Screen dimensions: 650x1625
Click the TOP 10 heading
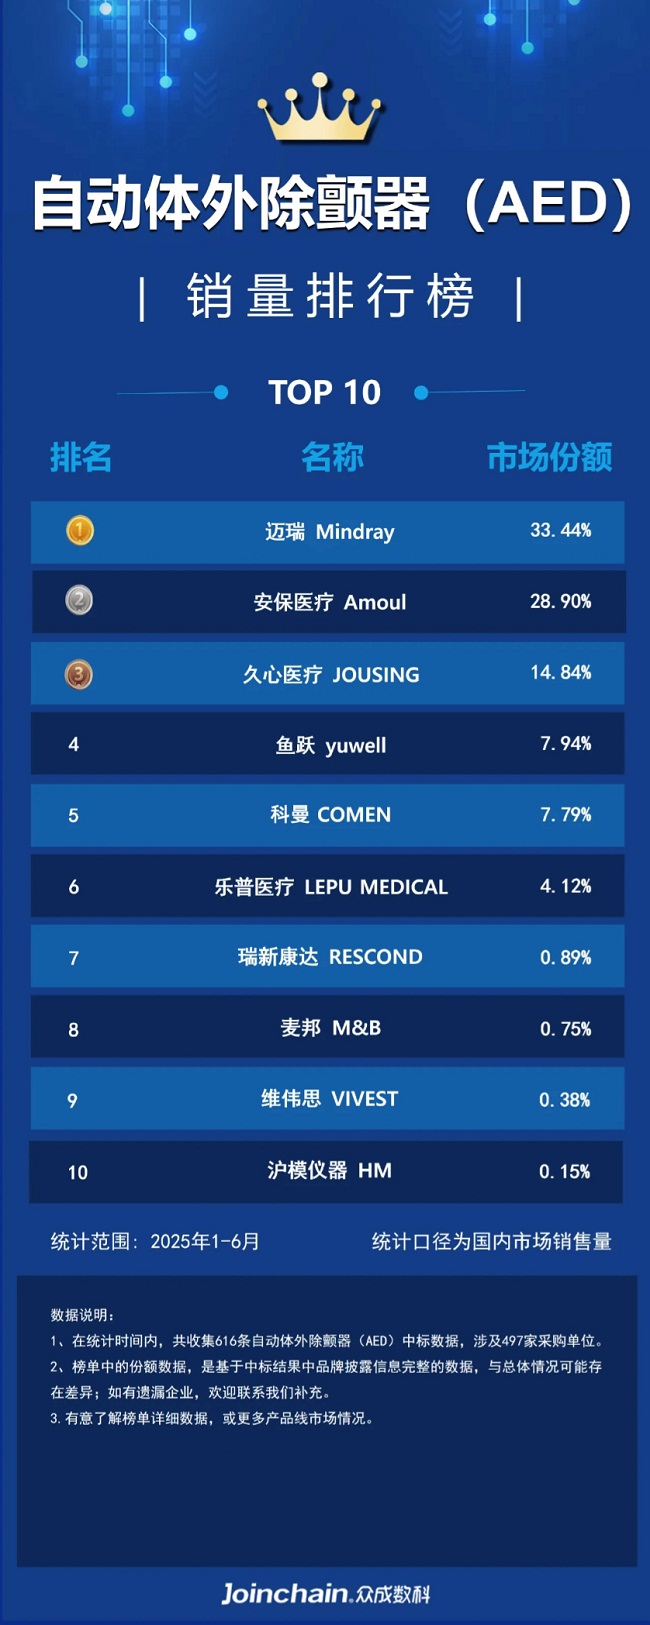(x=324, y=393)
